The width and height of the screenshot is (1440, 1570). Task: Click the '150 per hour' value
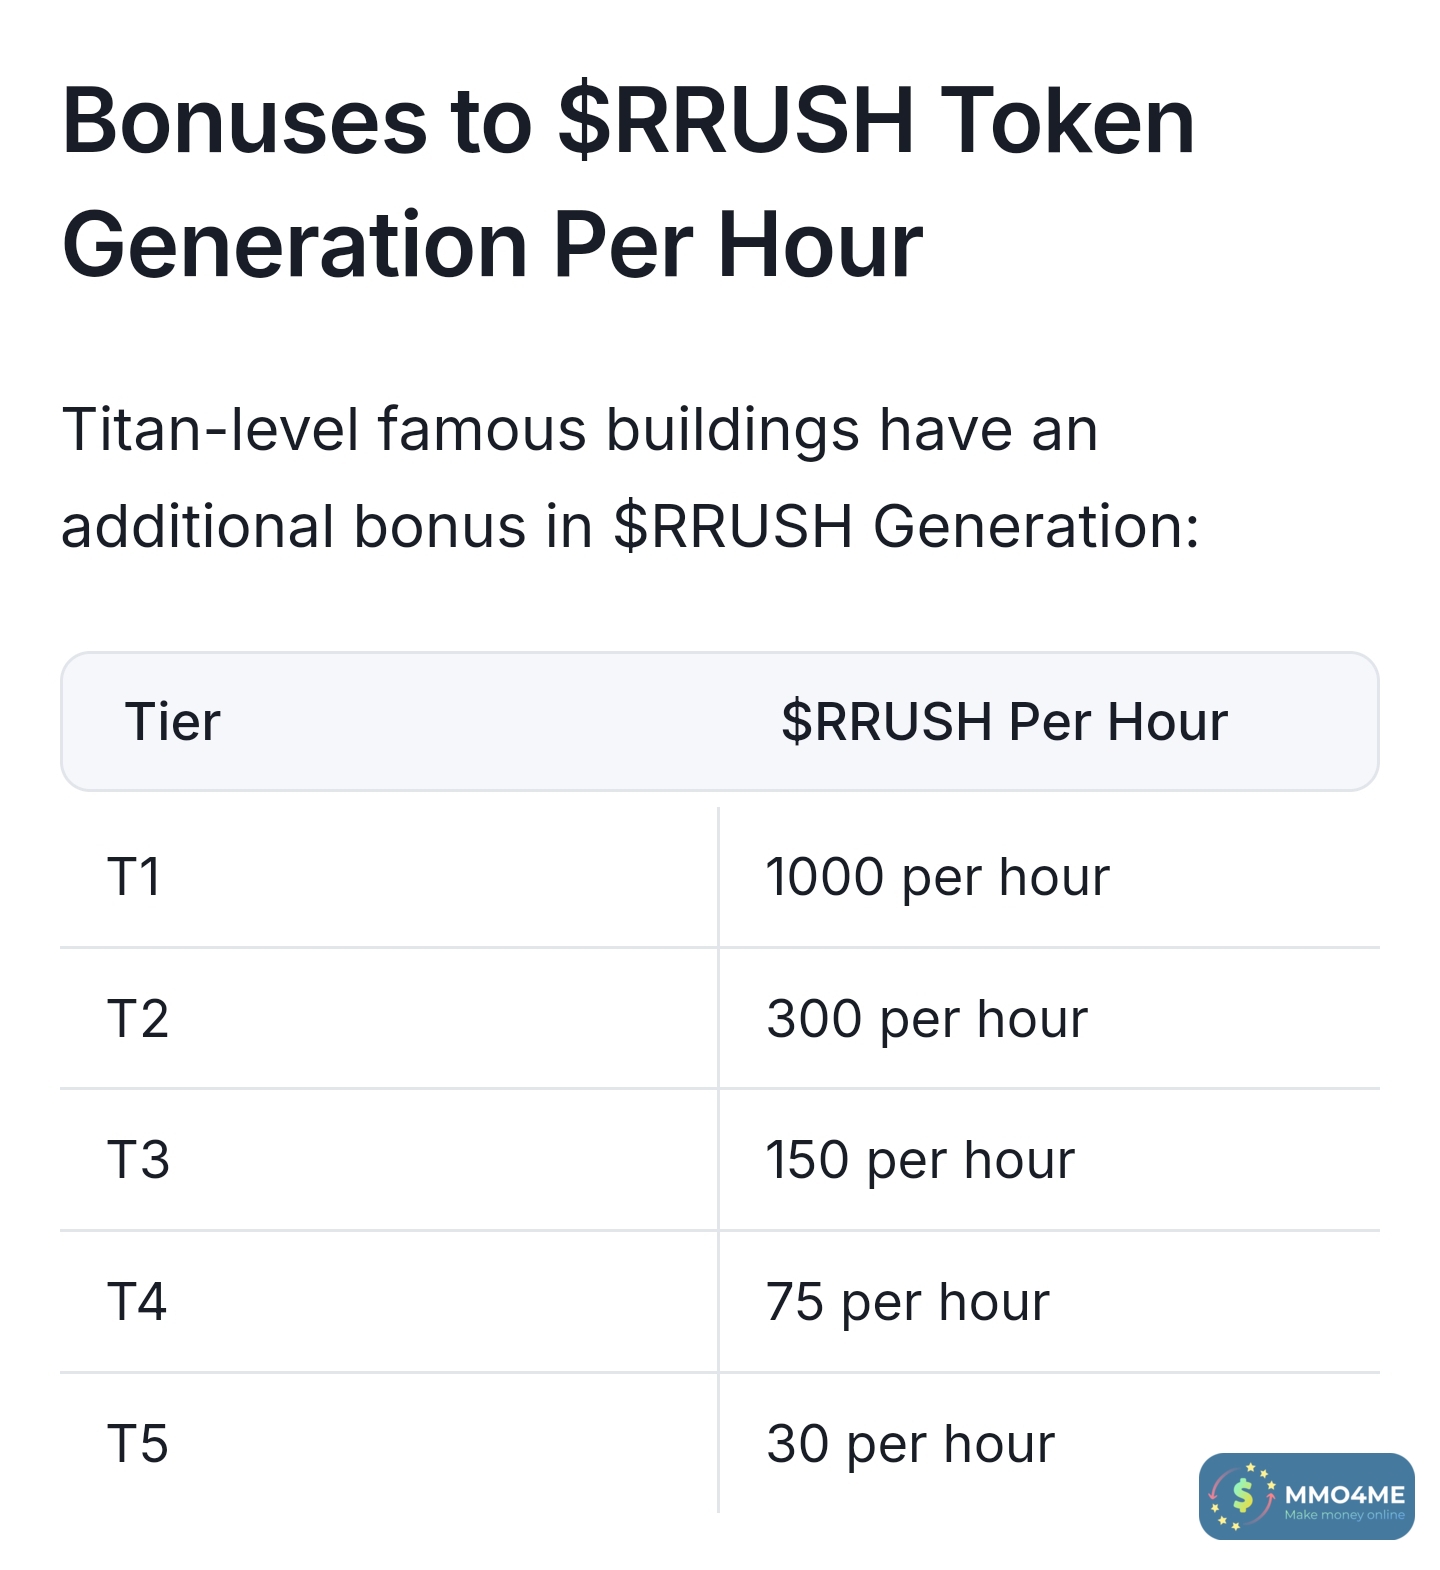pyautogui.click(x=920, y=1160)
